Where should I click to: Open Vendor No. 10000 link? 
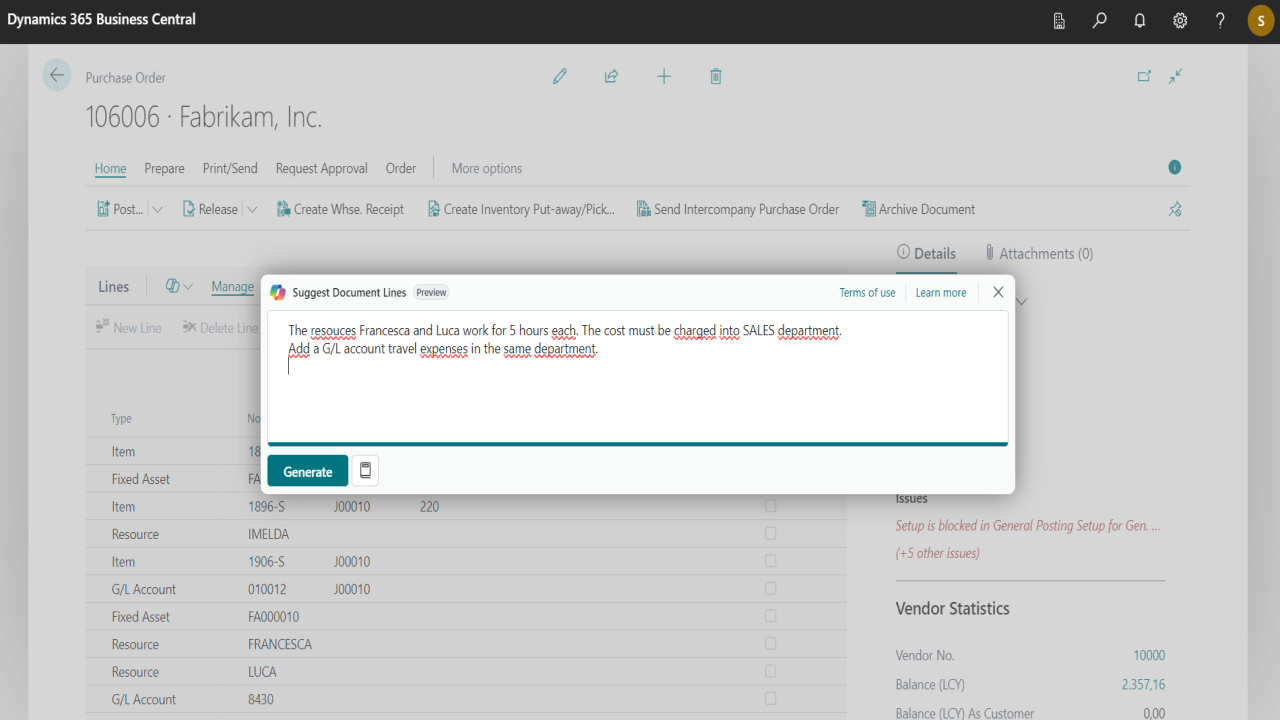click(1149, 655)
